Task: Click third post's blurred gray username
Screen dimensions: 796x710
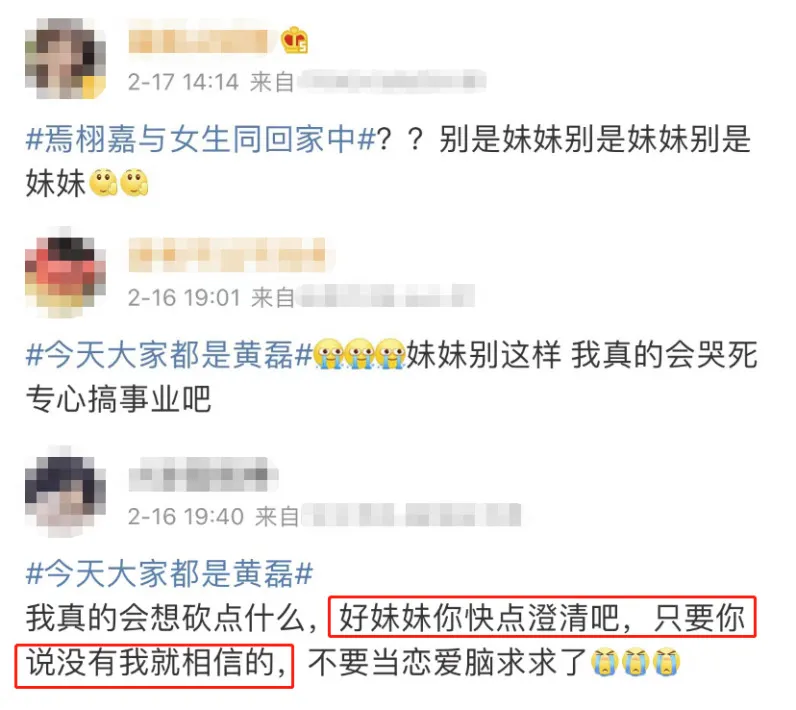Action: coord(203,474)
